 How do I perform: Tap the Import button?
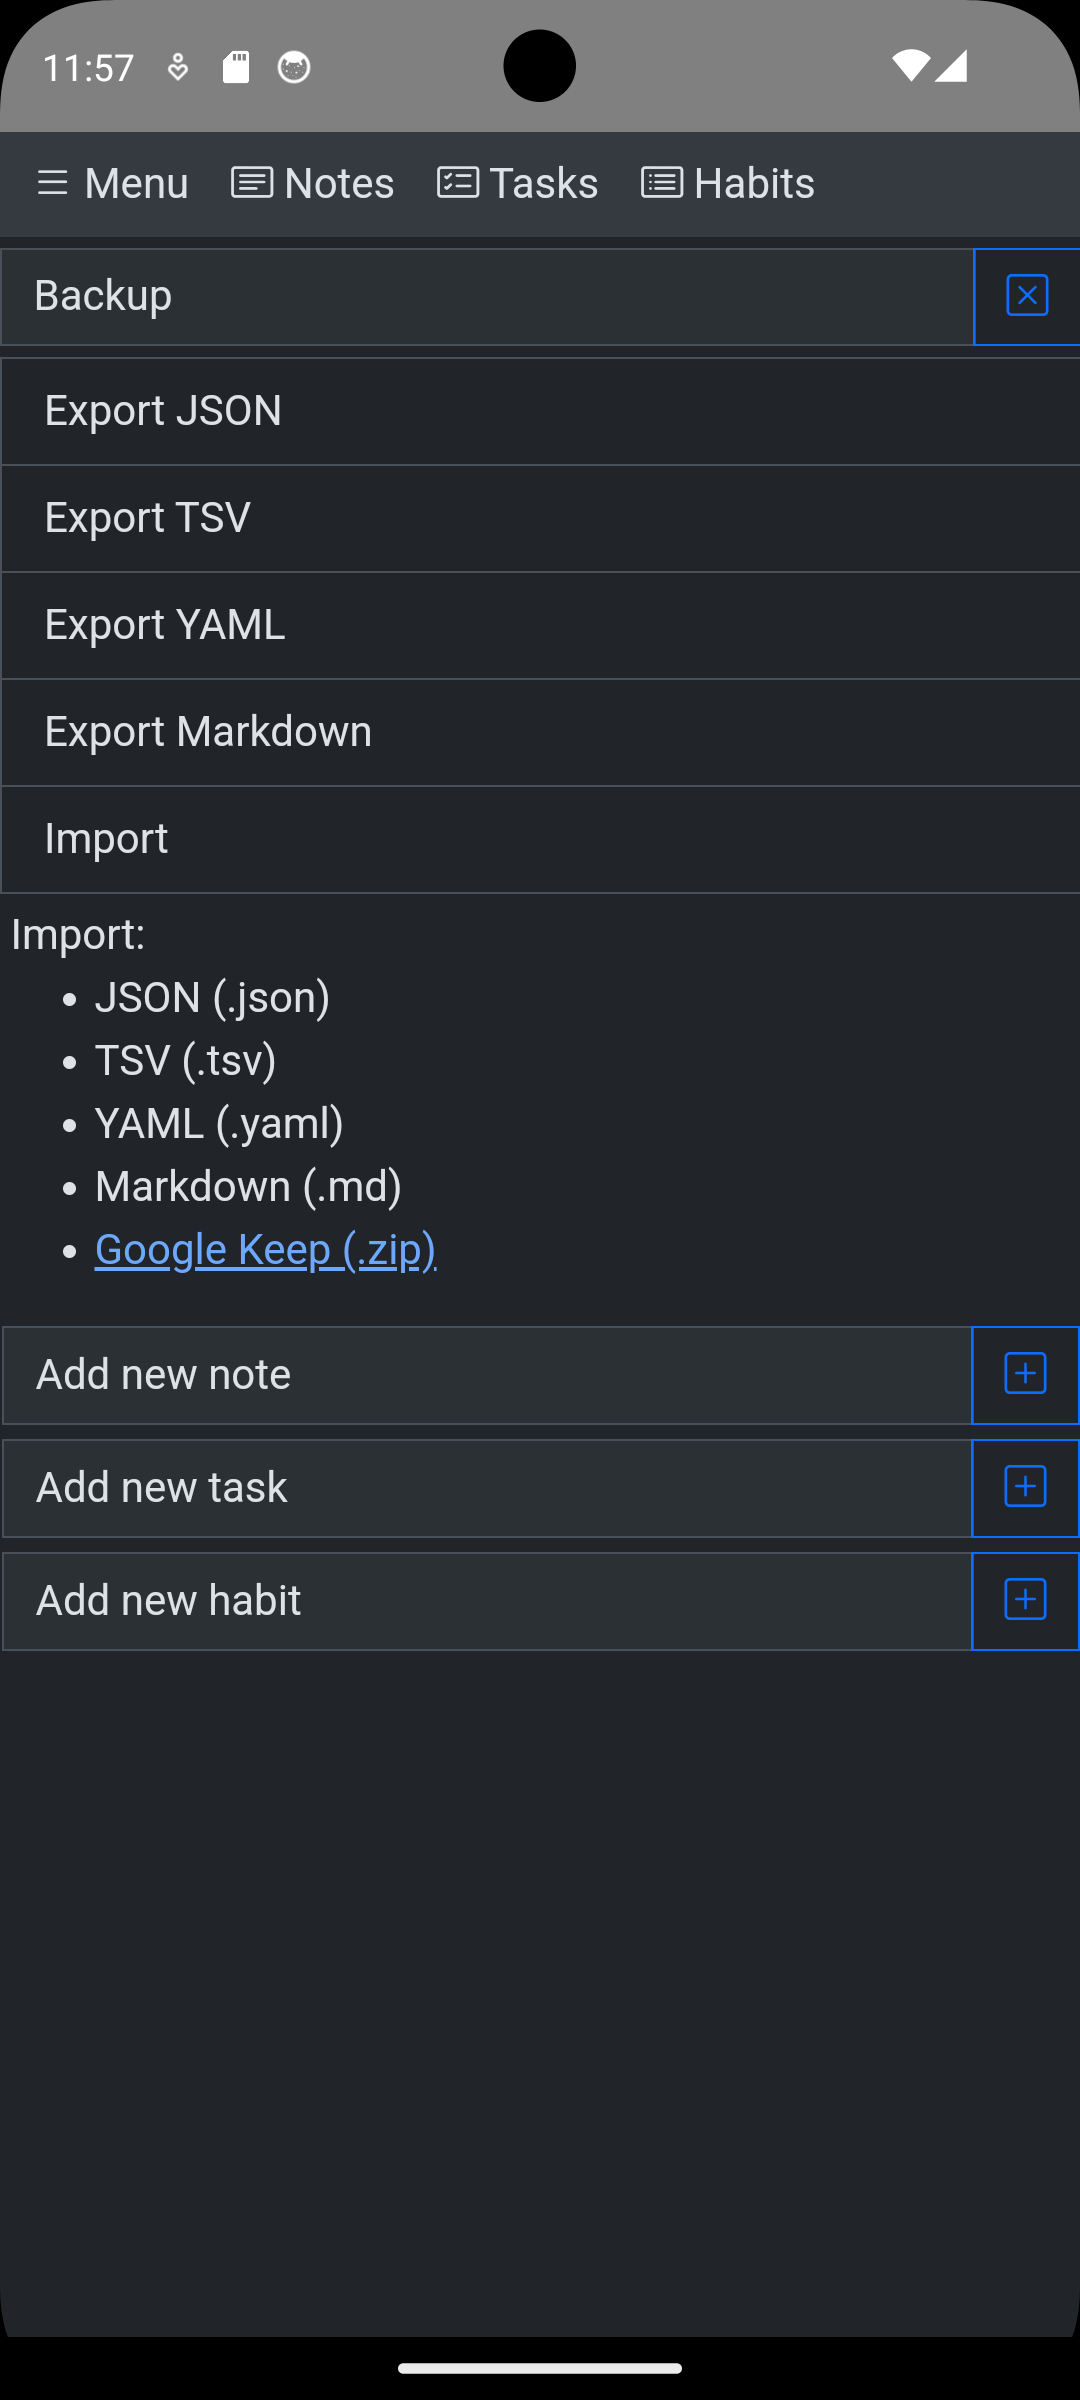(x=540, y=839)
